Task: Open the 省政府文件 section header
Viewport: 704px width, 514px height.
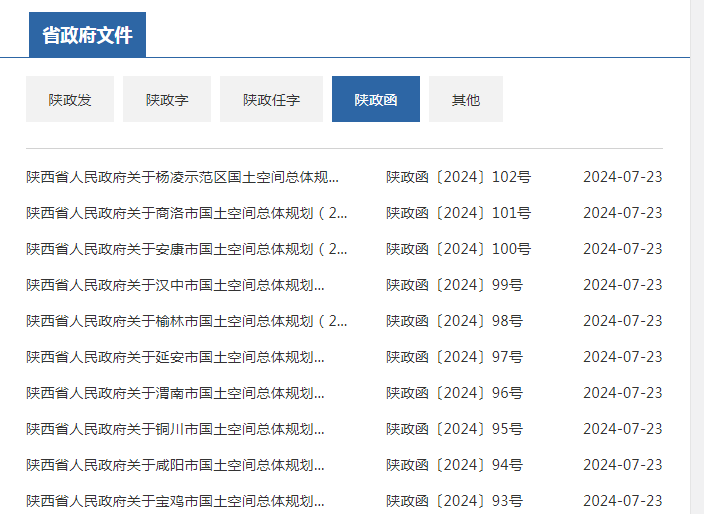Action: 87,35
